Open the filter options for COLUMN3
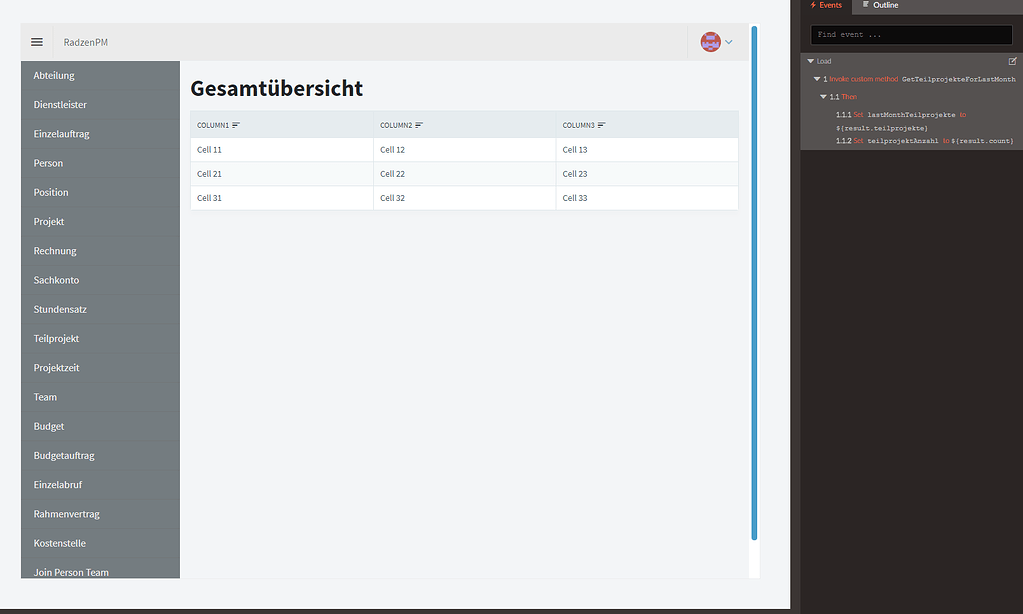 click(x=602, y=124)
